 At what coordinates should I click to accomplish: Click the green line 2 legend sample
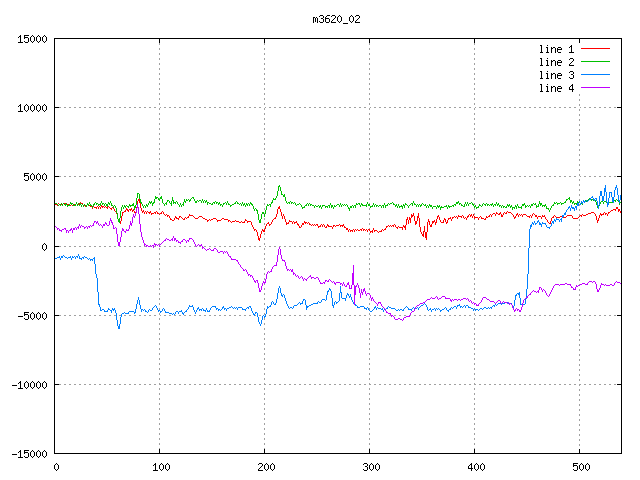595,62
